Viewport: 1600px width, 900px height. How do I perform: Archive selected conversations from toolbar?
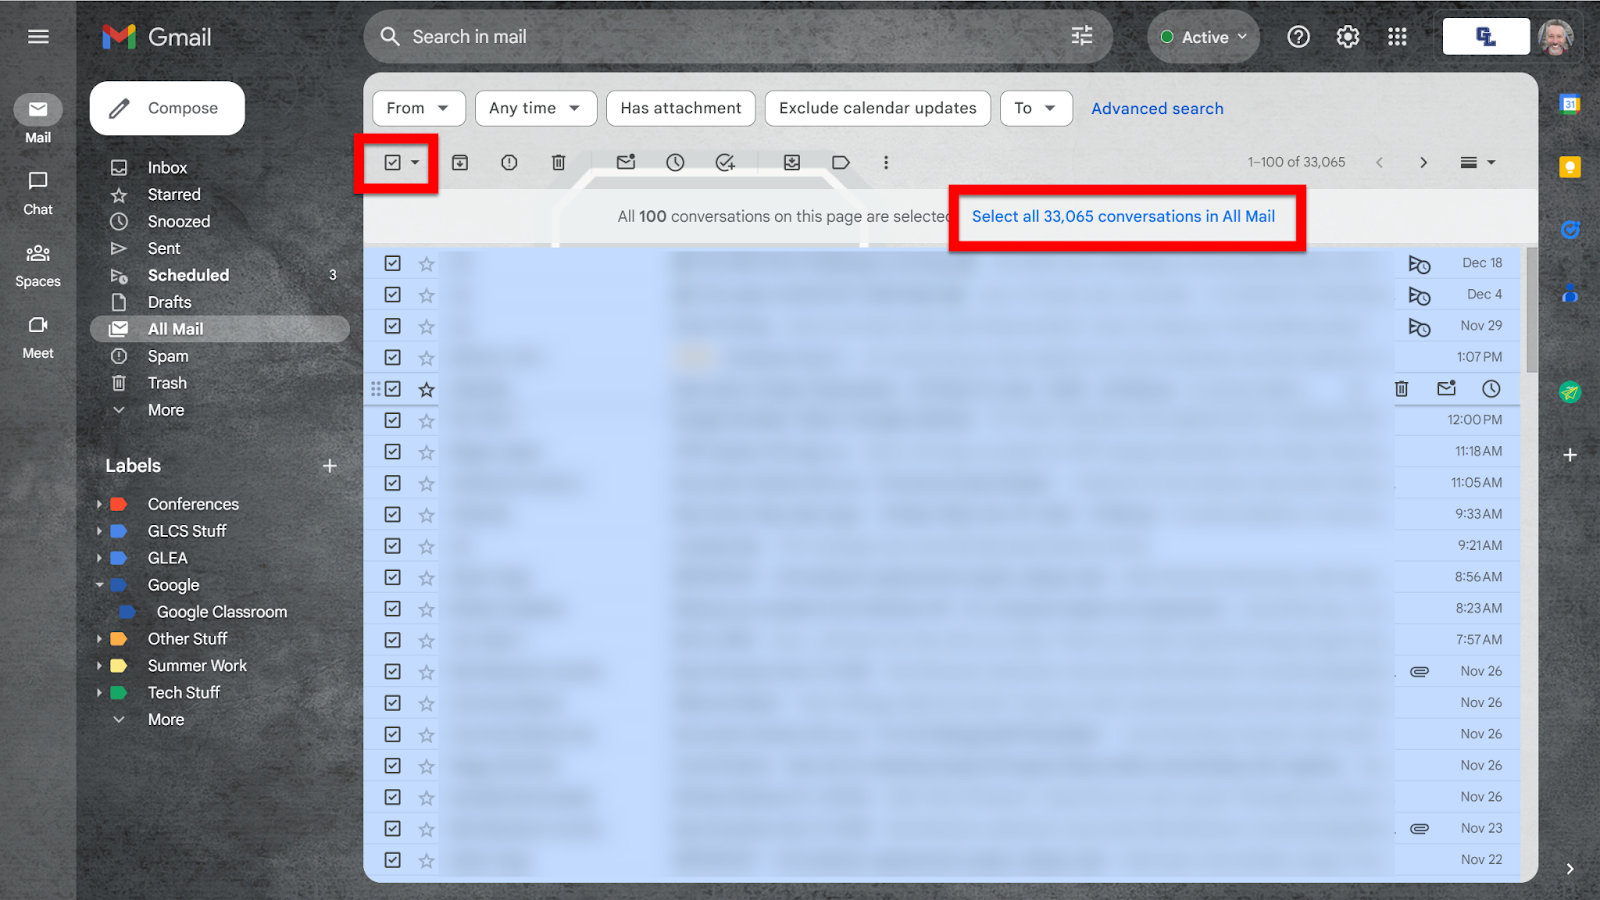tap(460, 162)
